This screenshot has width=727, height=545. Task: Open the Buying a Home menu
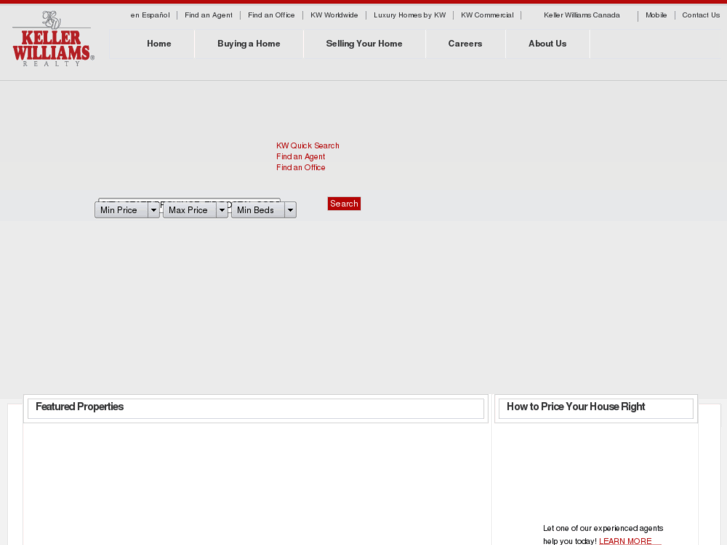point(249,44)
